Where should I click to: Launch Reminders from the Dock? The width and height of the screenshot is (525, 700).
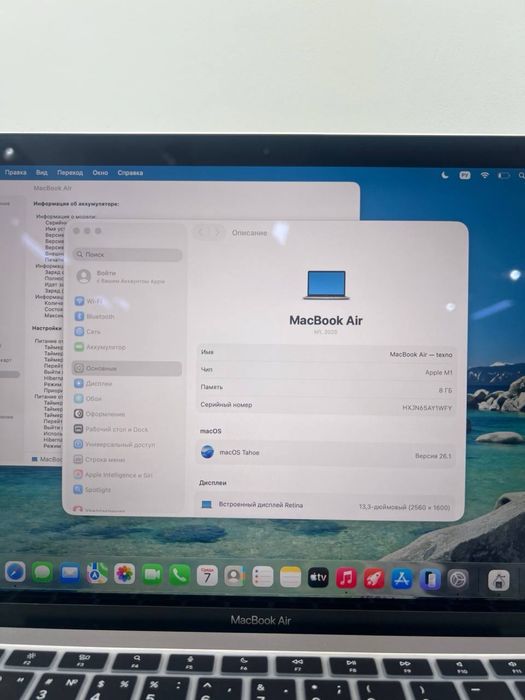(x=262, y=577)
